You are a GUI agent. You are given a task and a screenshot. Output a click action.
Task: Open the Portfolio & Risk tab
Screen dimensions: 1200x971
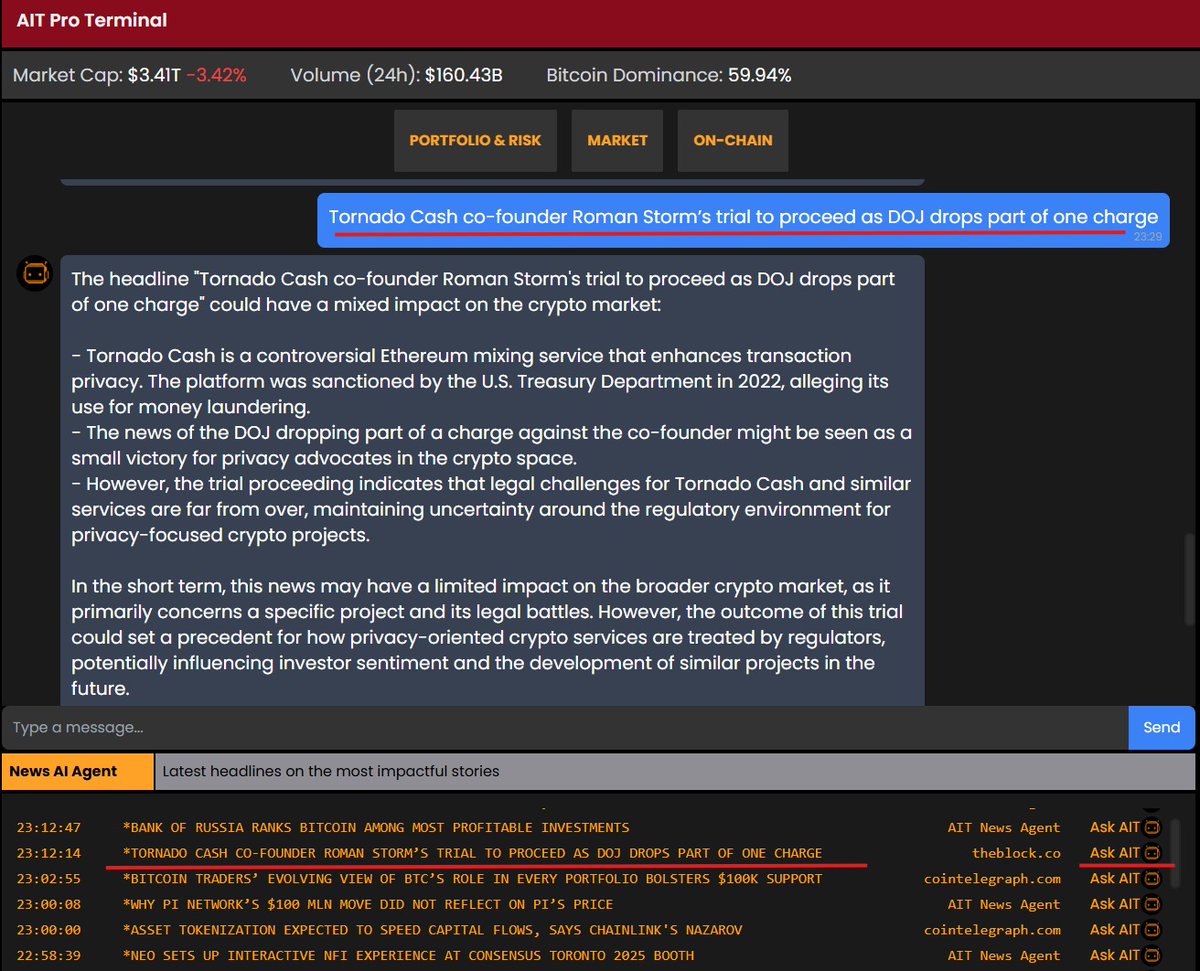[475, 140]
